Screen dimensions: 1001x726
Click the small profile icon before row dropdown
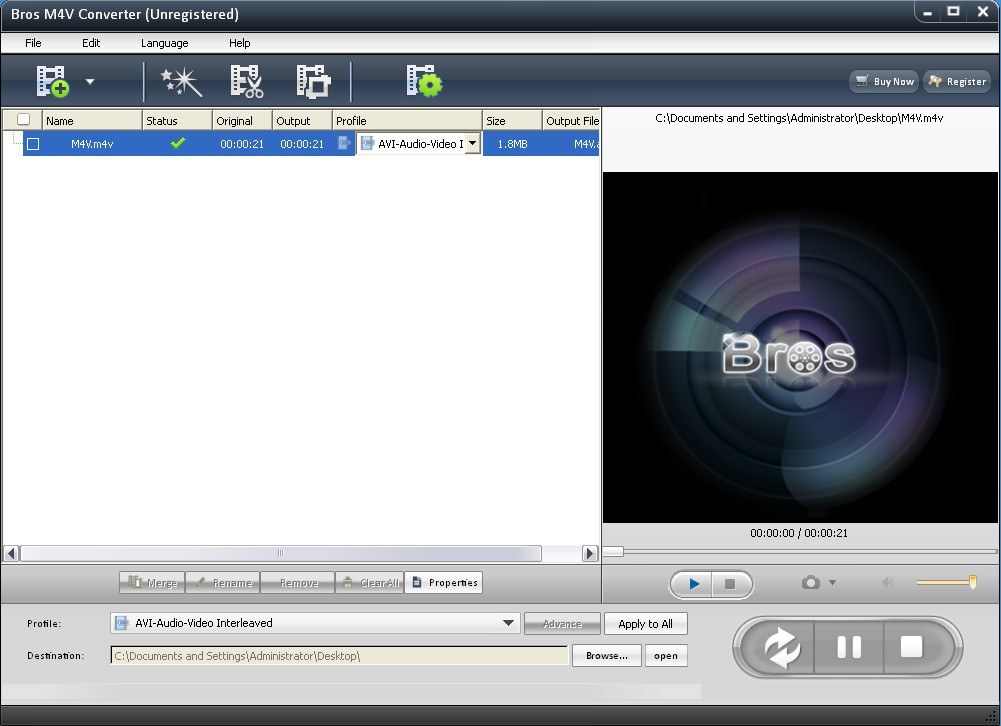[344, 143]
